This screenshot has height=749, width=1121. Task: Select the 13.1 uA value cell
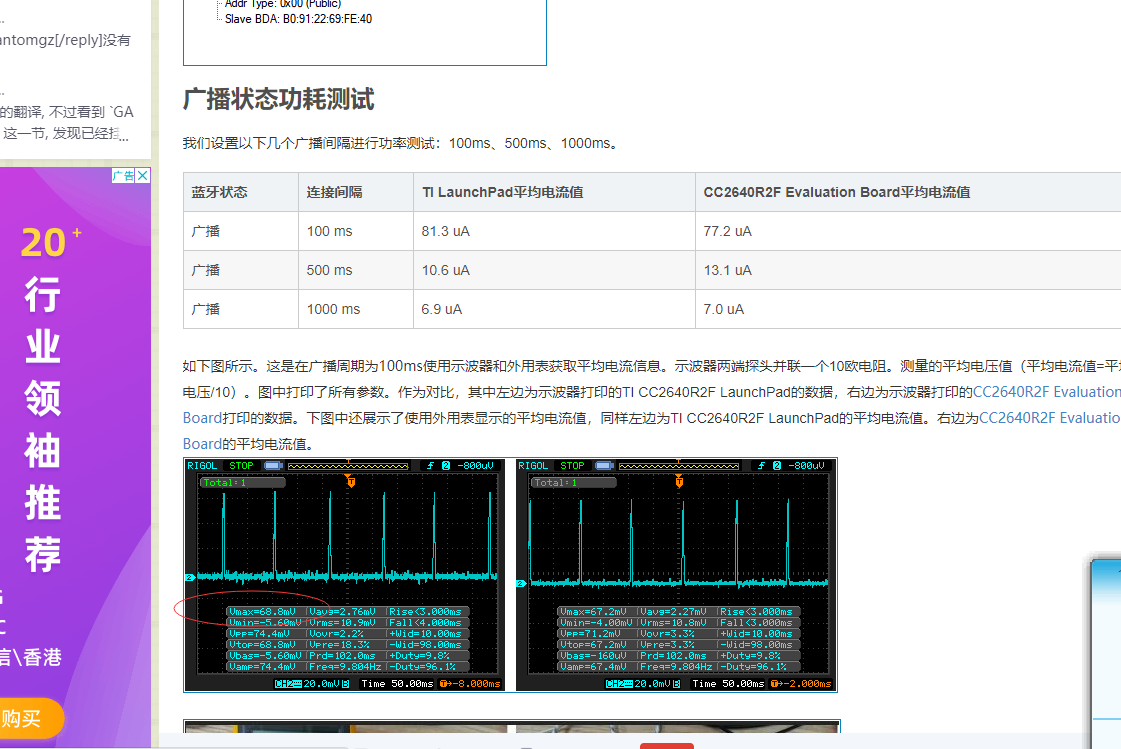pos(908,270)
